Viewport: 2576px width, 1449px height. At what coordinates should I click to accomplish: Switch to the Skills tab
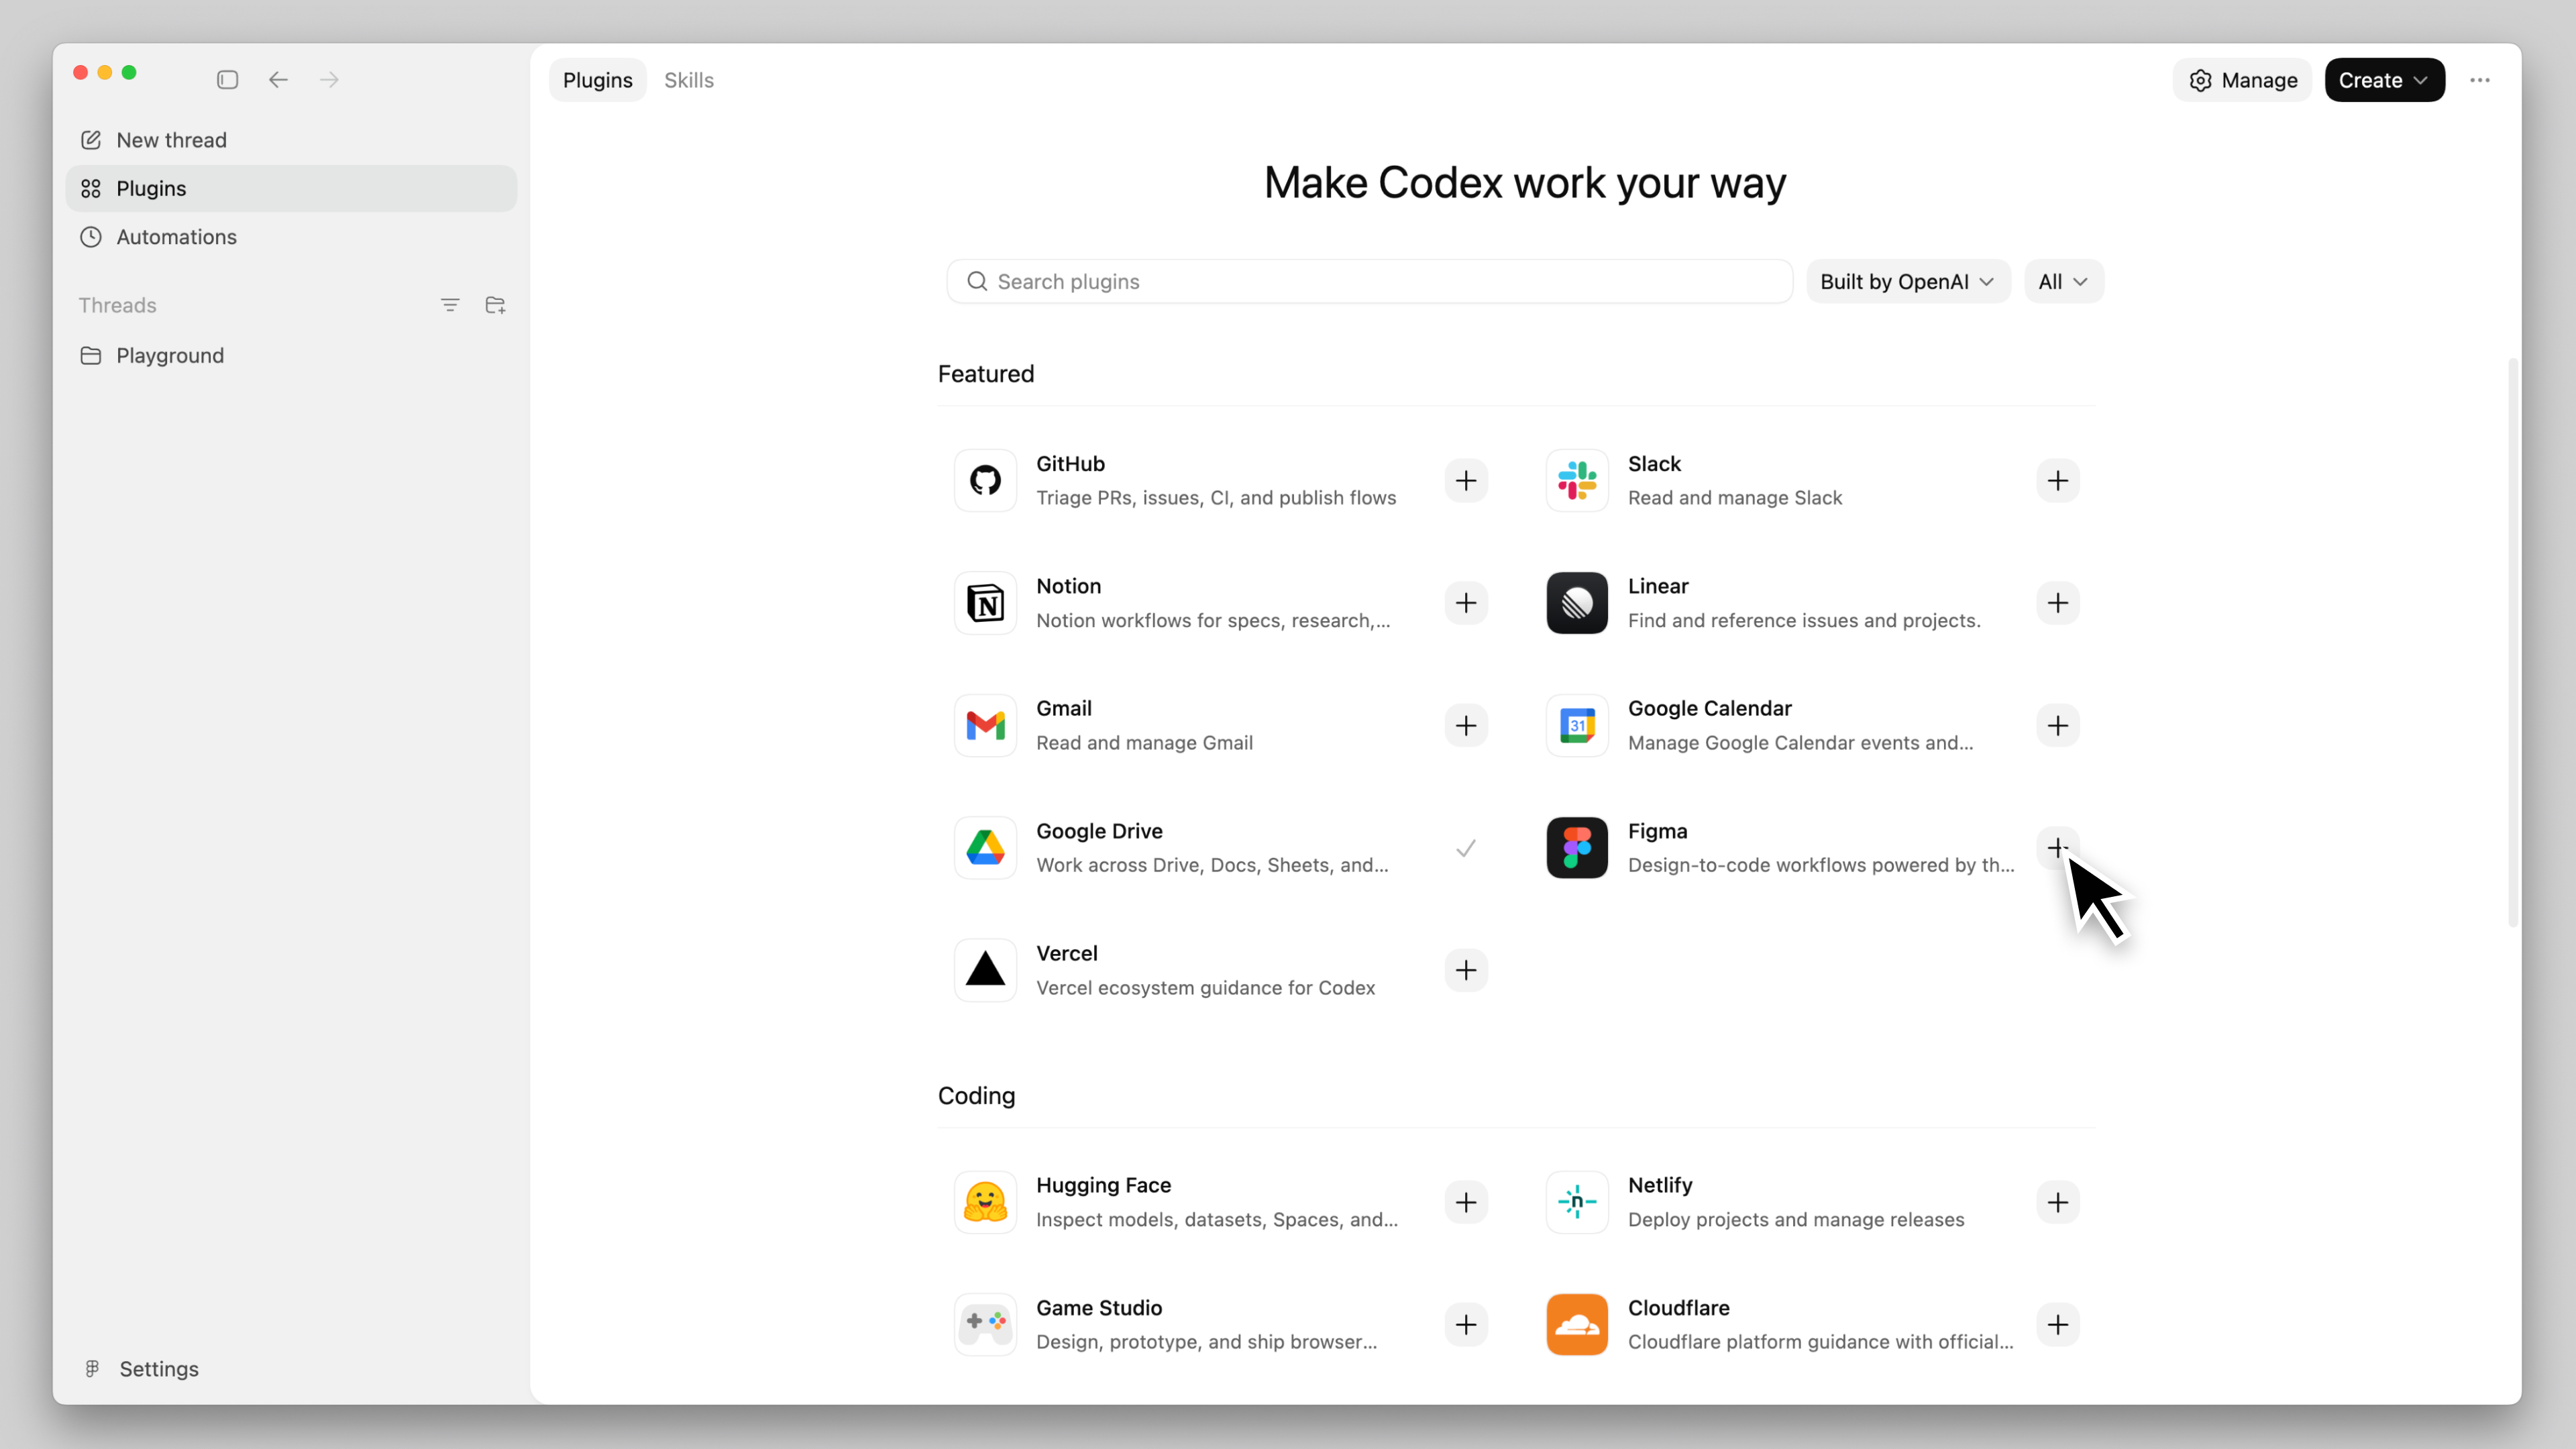click(x=689, y=79)
